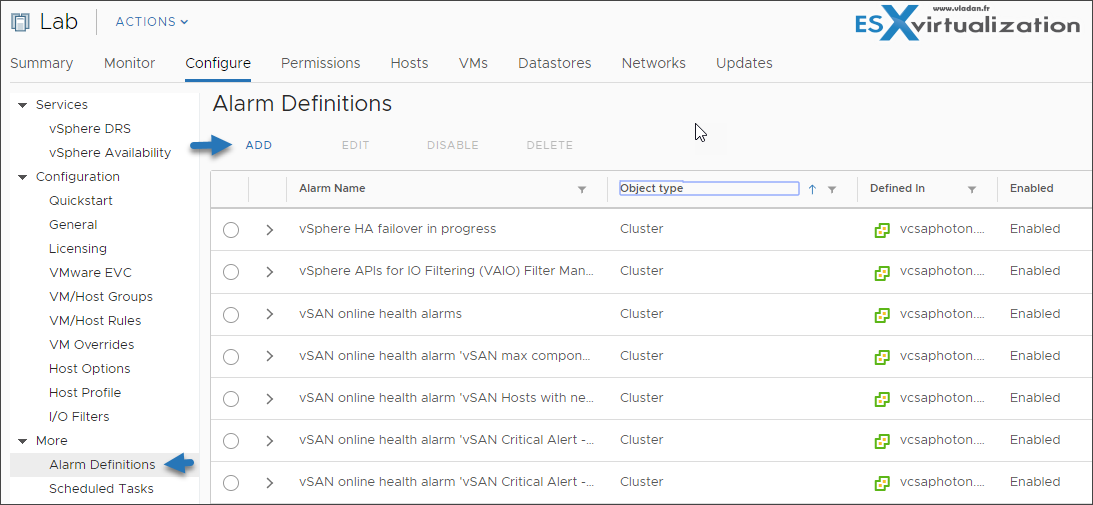1093x505 pixels.
Task: Collapse the Services tree section
Action: 22,105
